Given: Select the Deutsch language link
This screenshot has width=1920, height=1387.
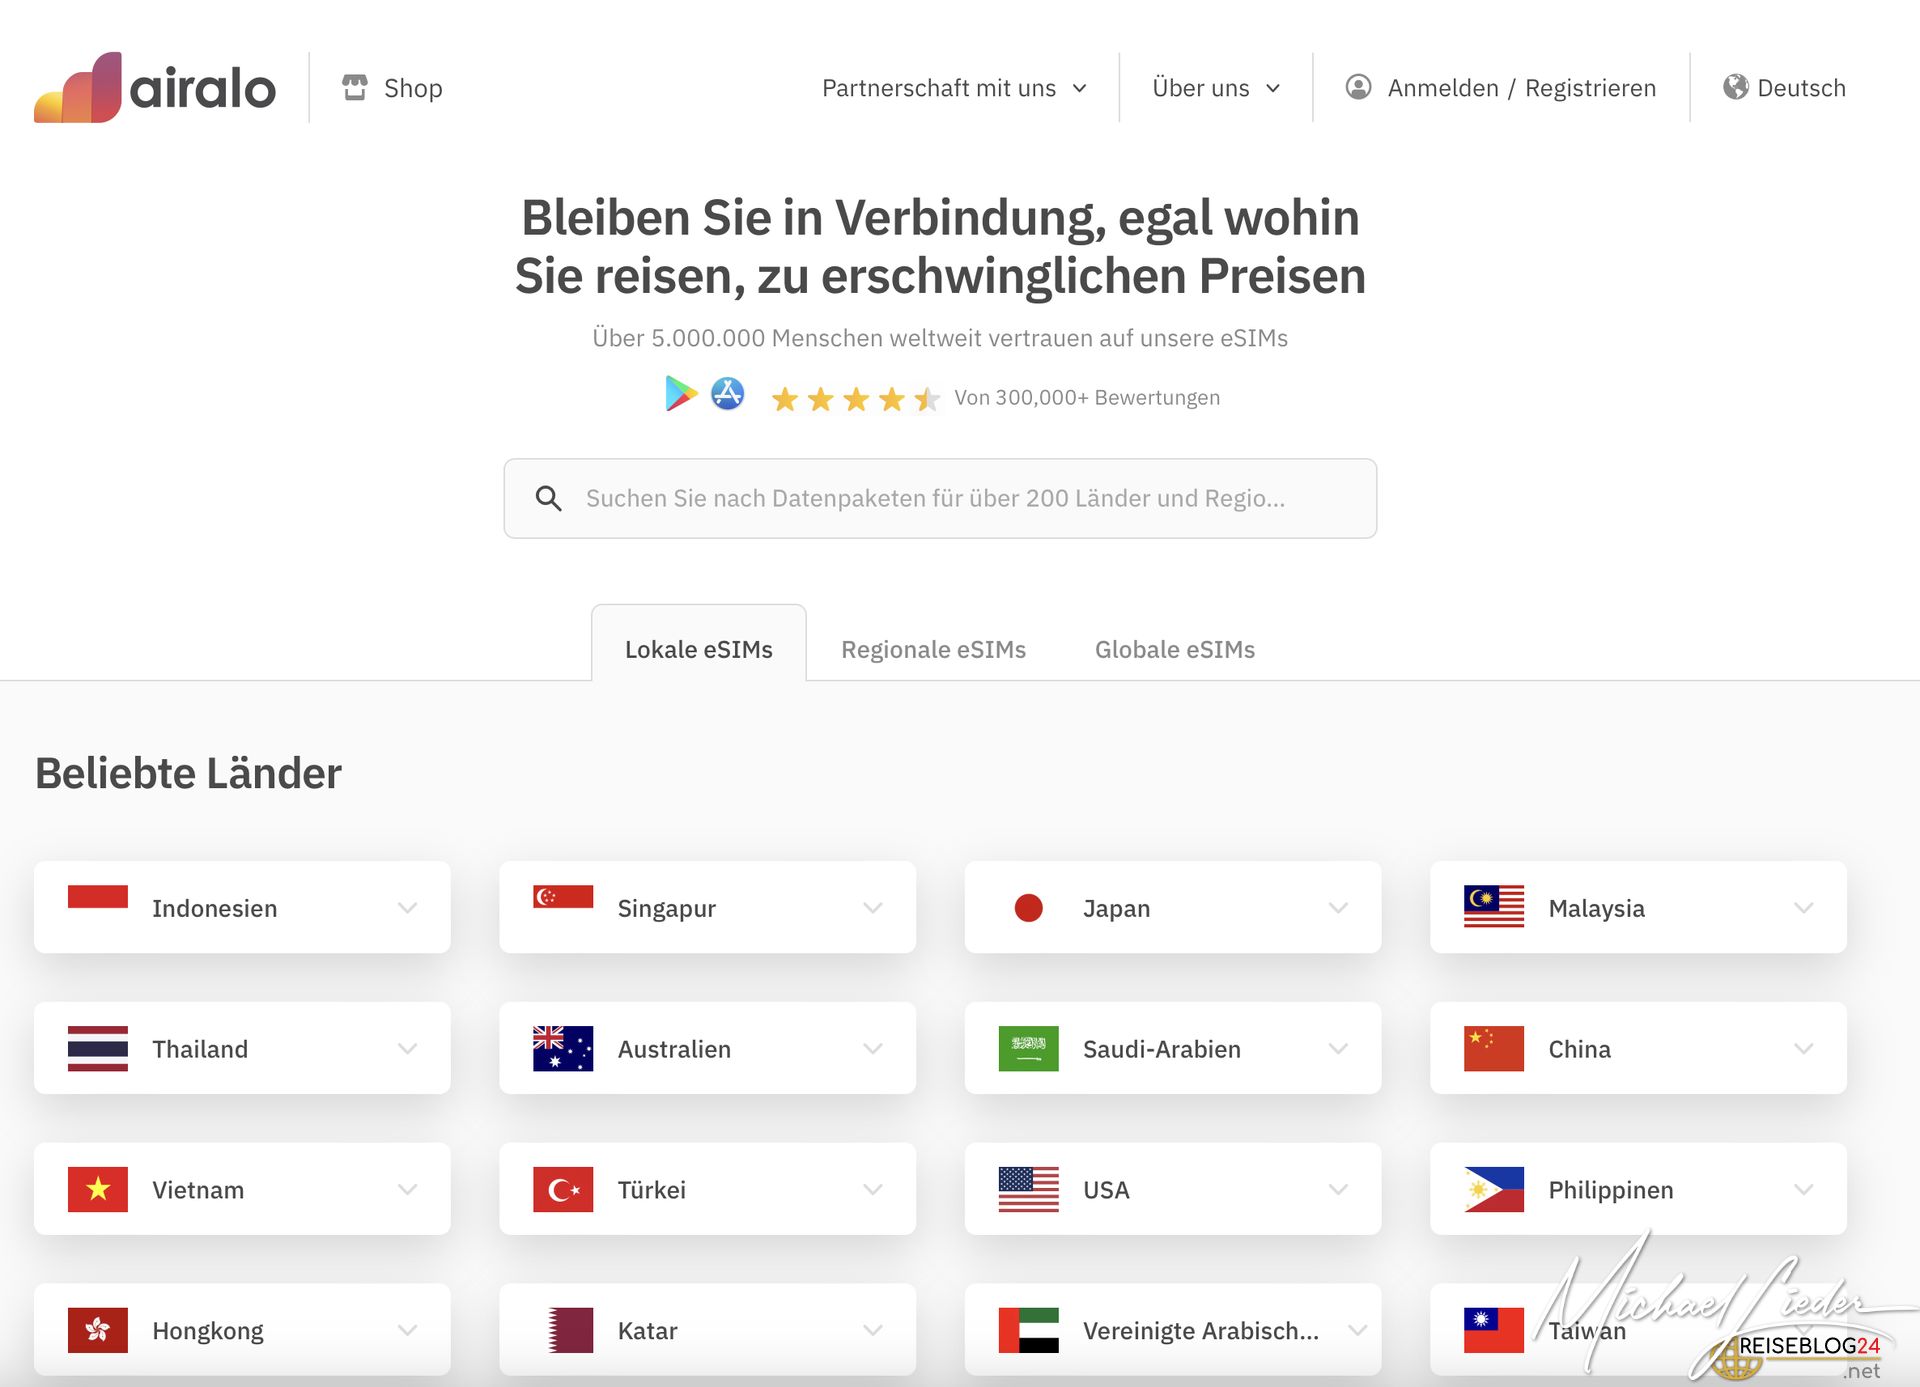Looking at the screenshot, I should (1801, 88).
